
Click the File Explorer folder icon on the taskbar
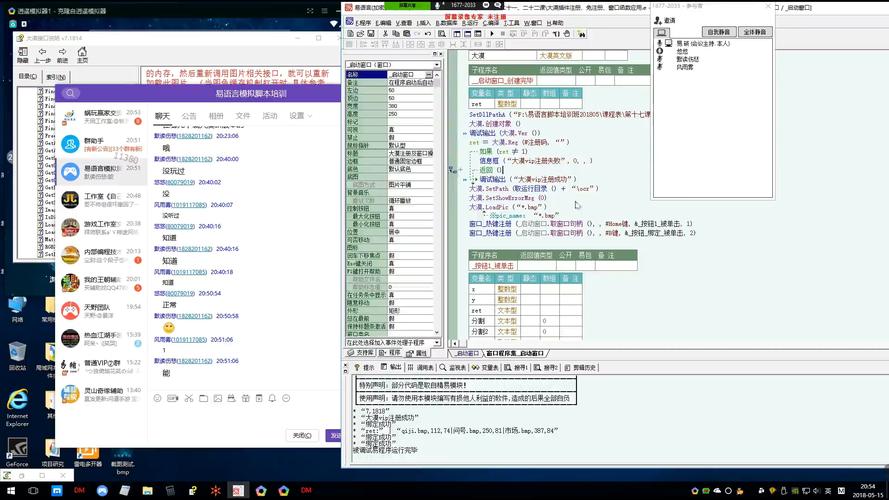(147, 490)
